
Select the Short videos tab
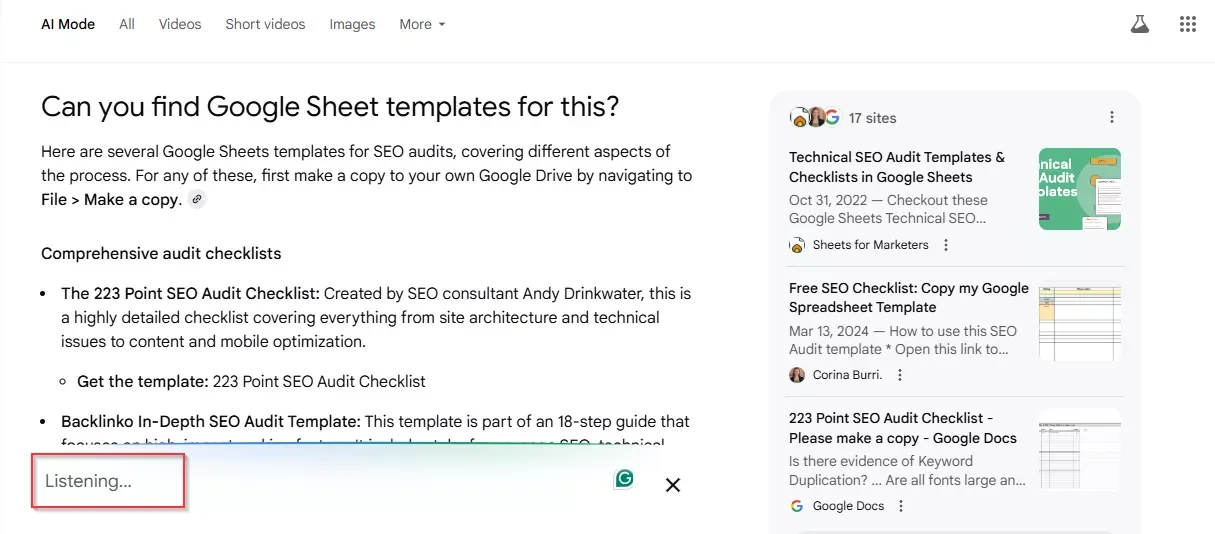point(265,24)
